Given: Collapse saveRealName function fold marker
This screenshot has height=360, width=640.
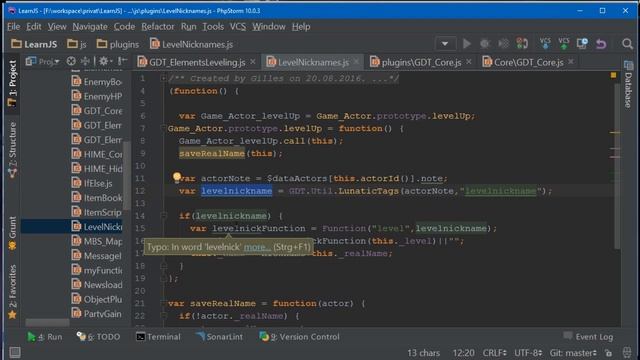Looking at the screenshot, I should click(164, 303).
